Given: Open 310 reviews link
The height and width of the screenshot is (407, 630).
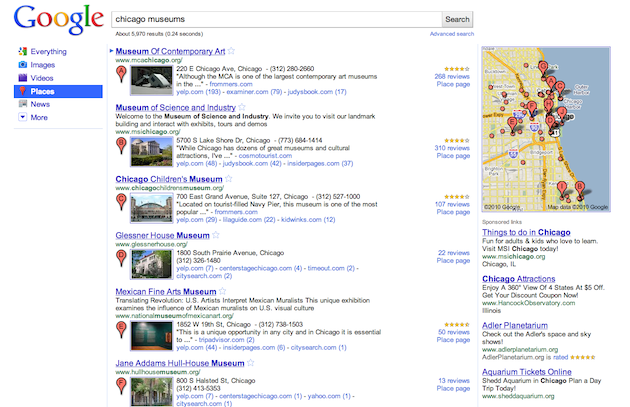Looking at the screenshot, I should 452,148.
